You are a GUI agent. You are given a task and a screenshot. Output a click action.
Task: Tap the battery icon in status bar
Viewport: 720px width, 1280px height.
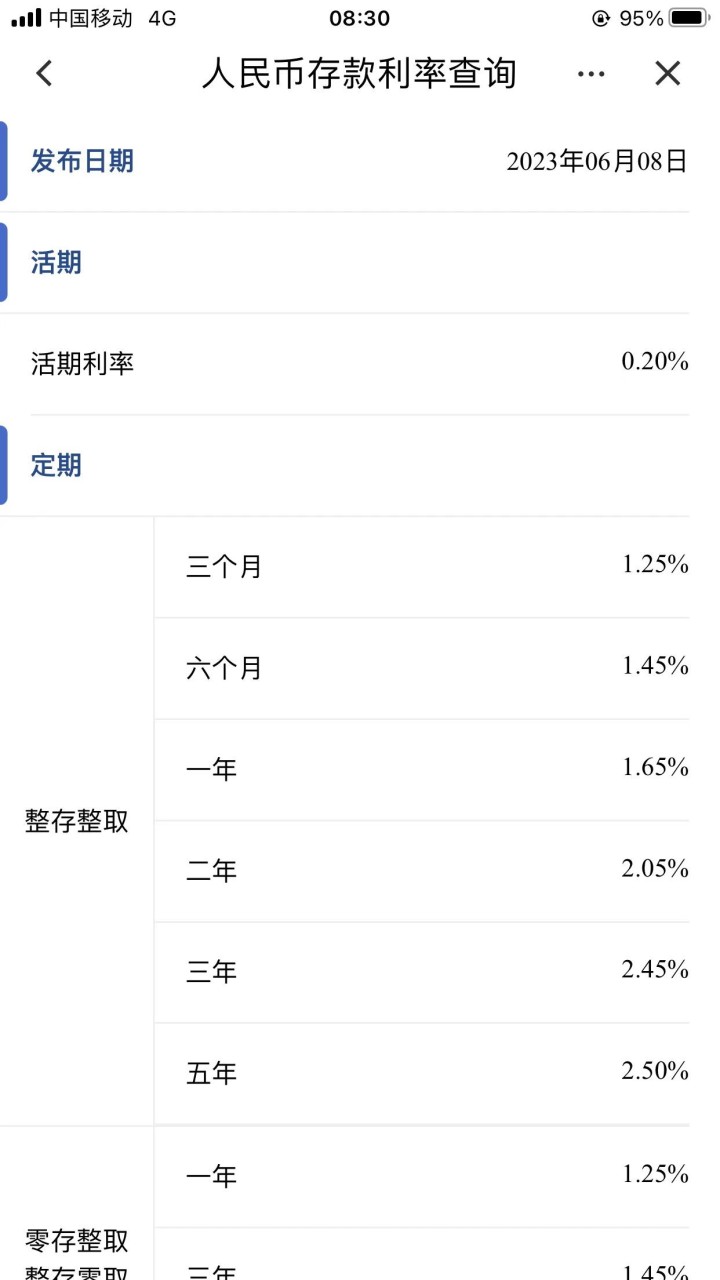tap(689, 18)
